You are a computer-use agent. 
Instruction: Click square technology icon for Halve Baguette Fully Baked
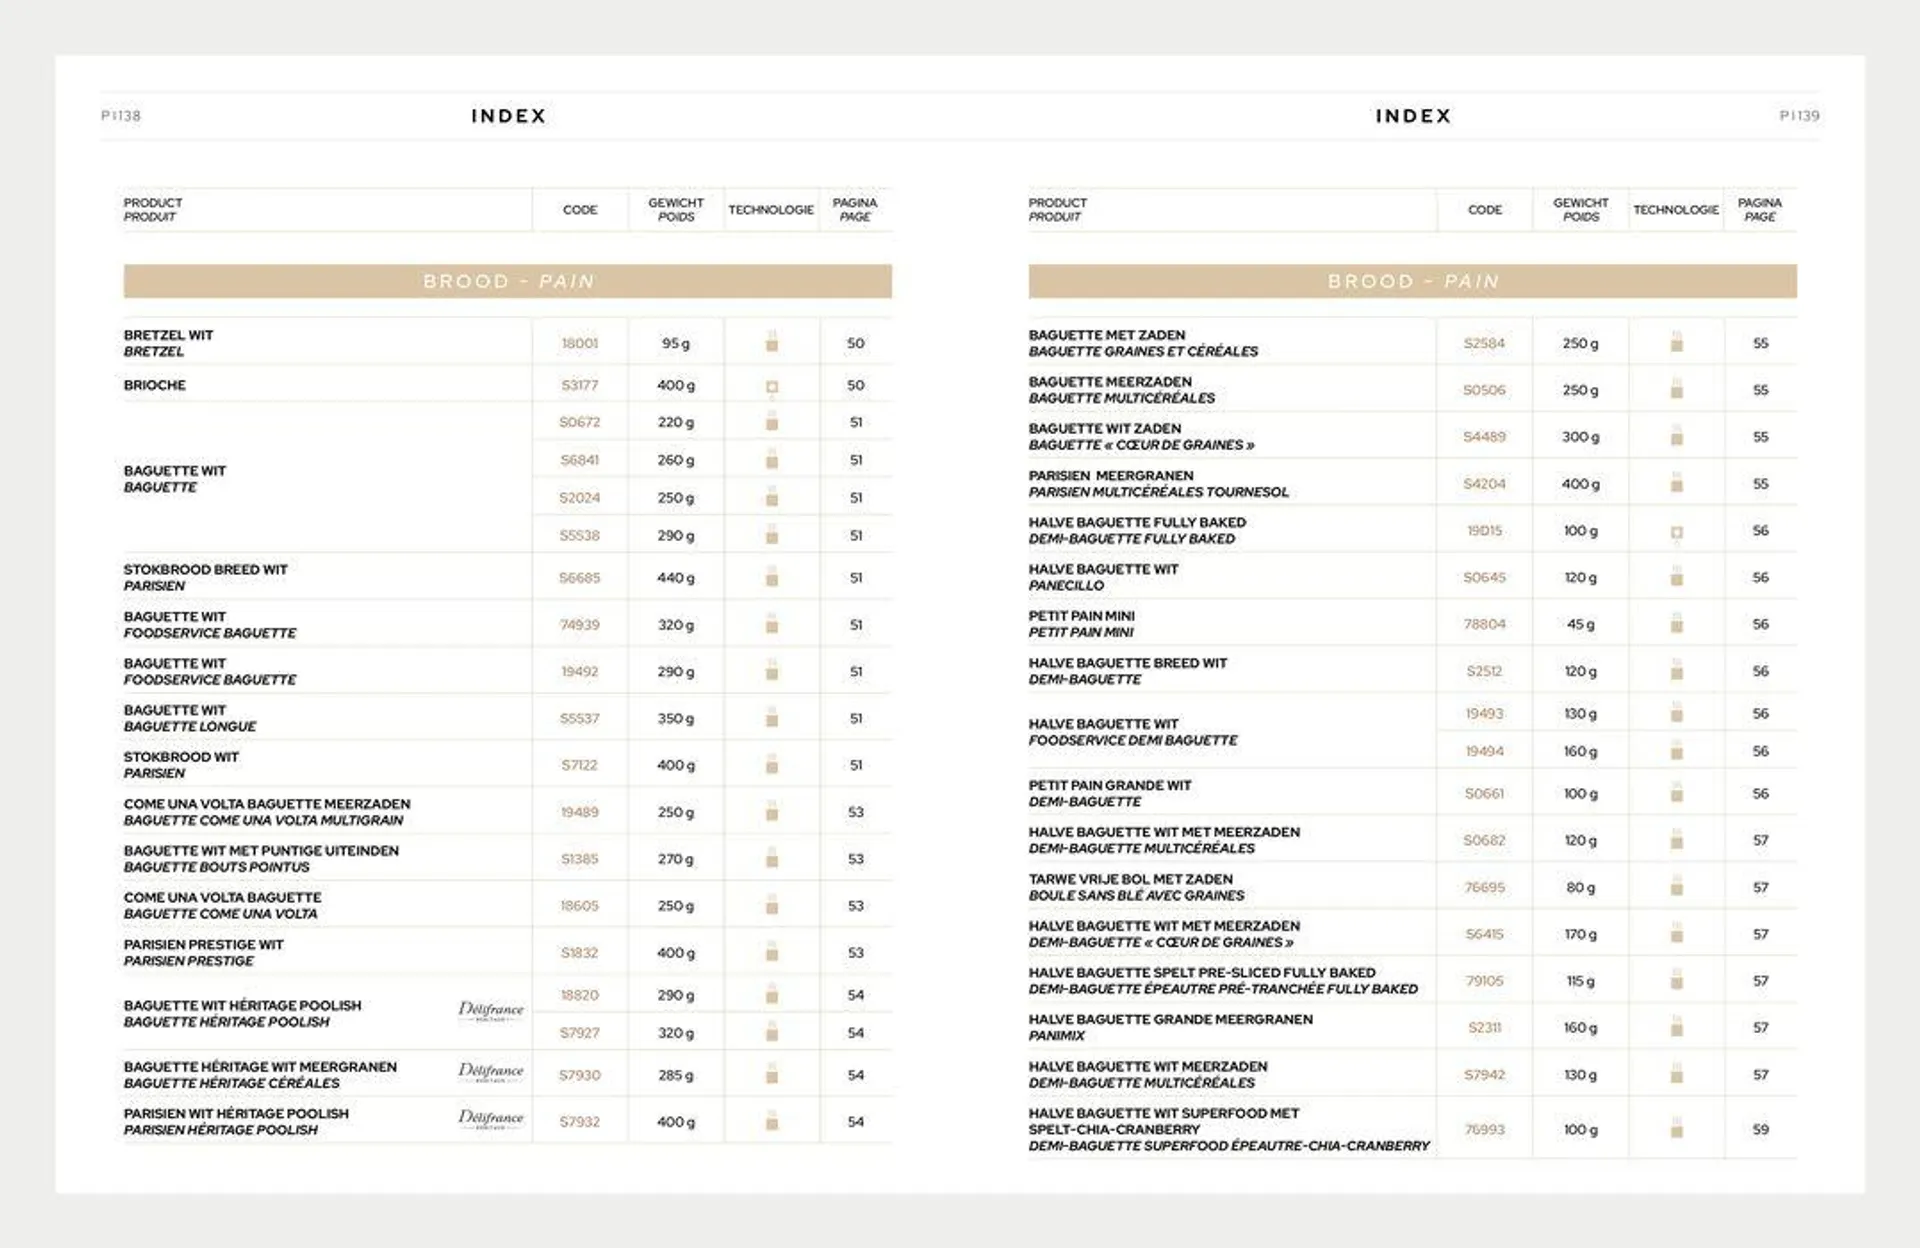pos(1677,532)
